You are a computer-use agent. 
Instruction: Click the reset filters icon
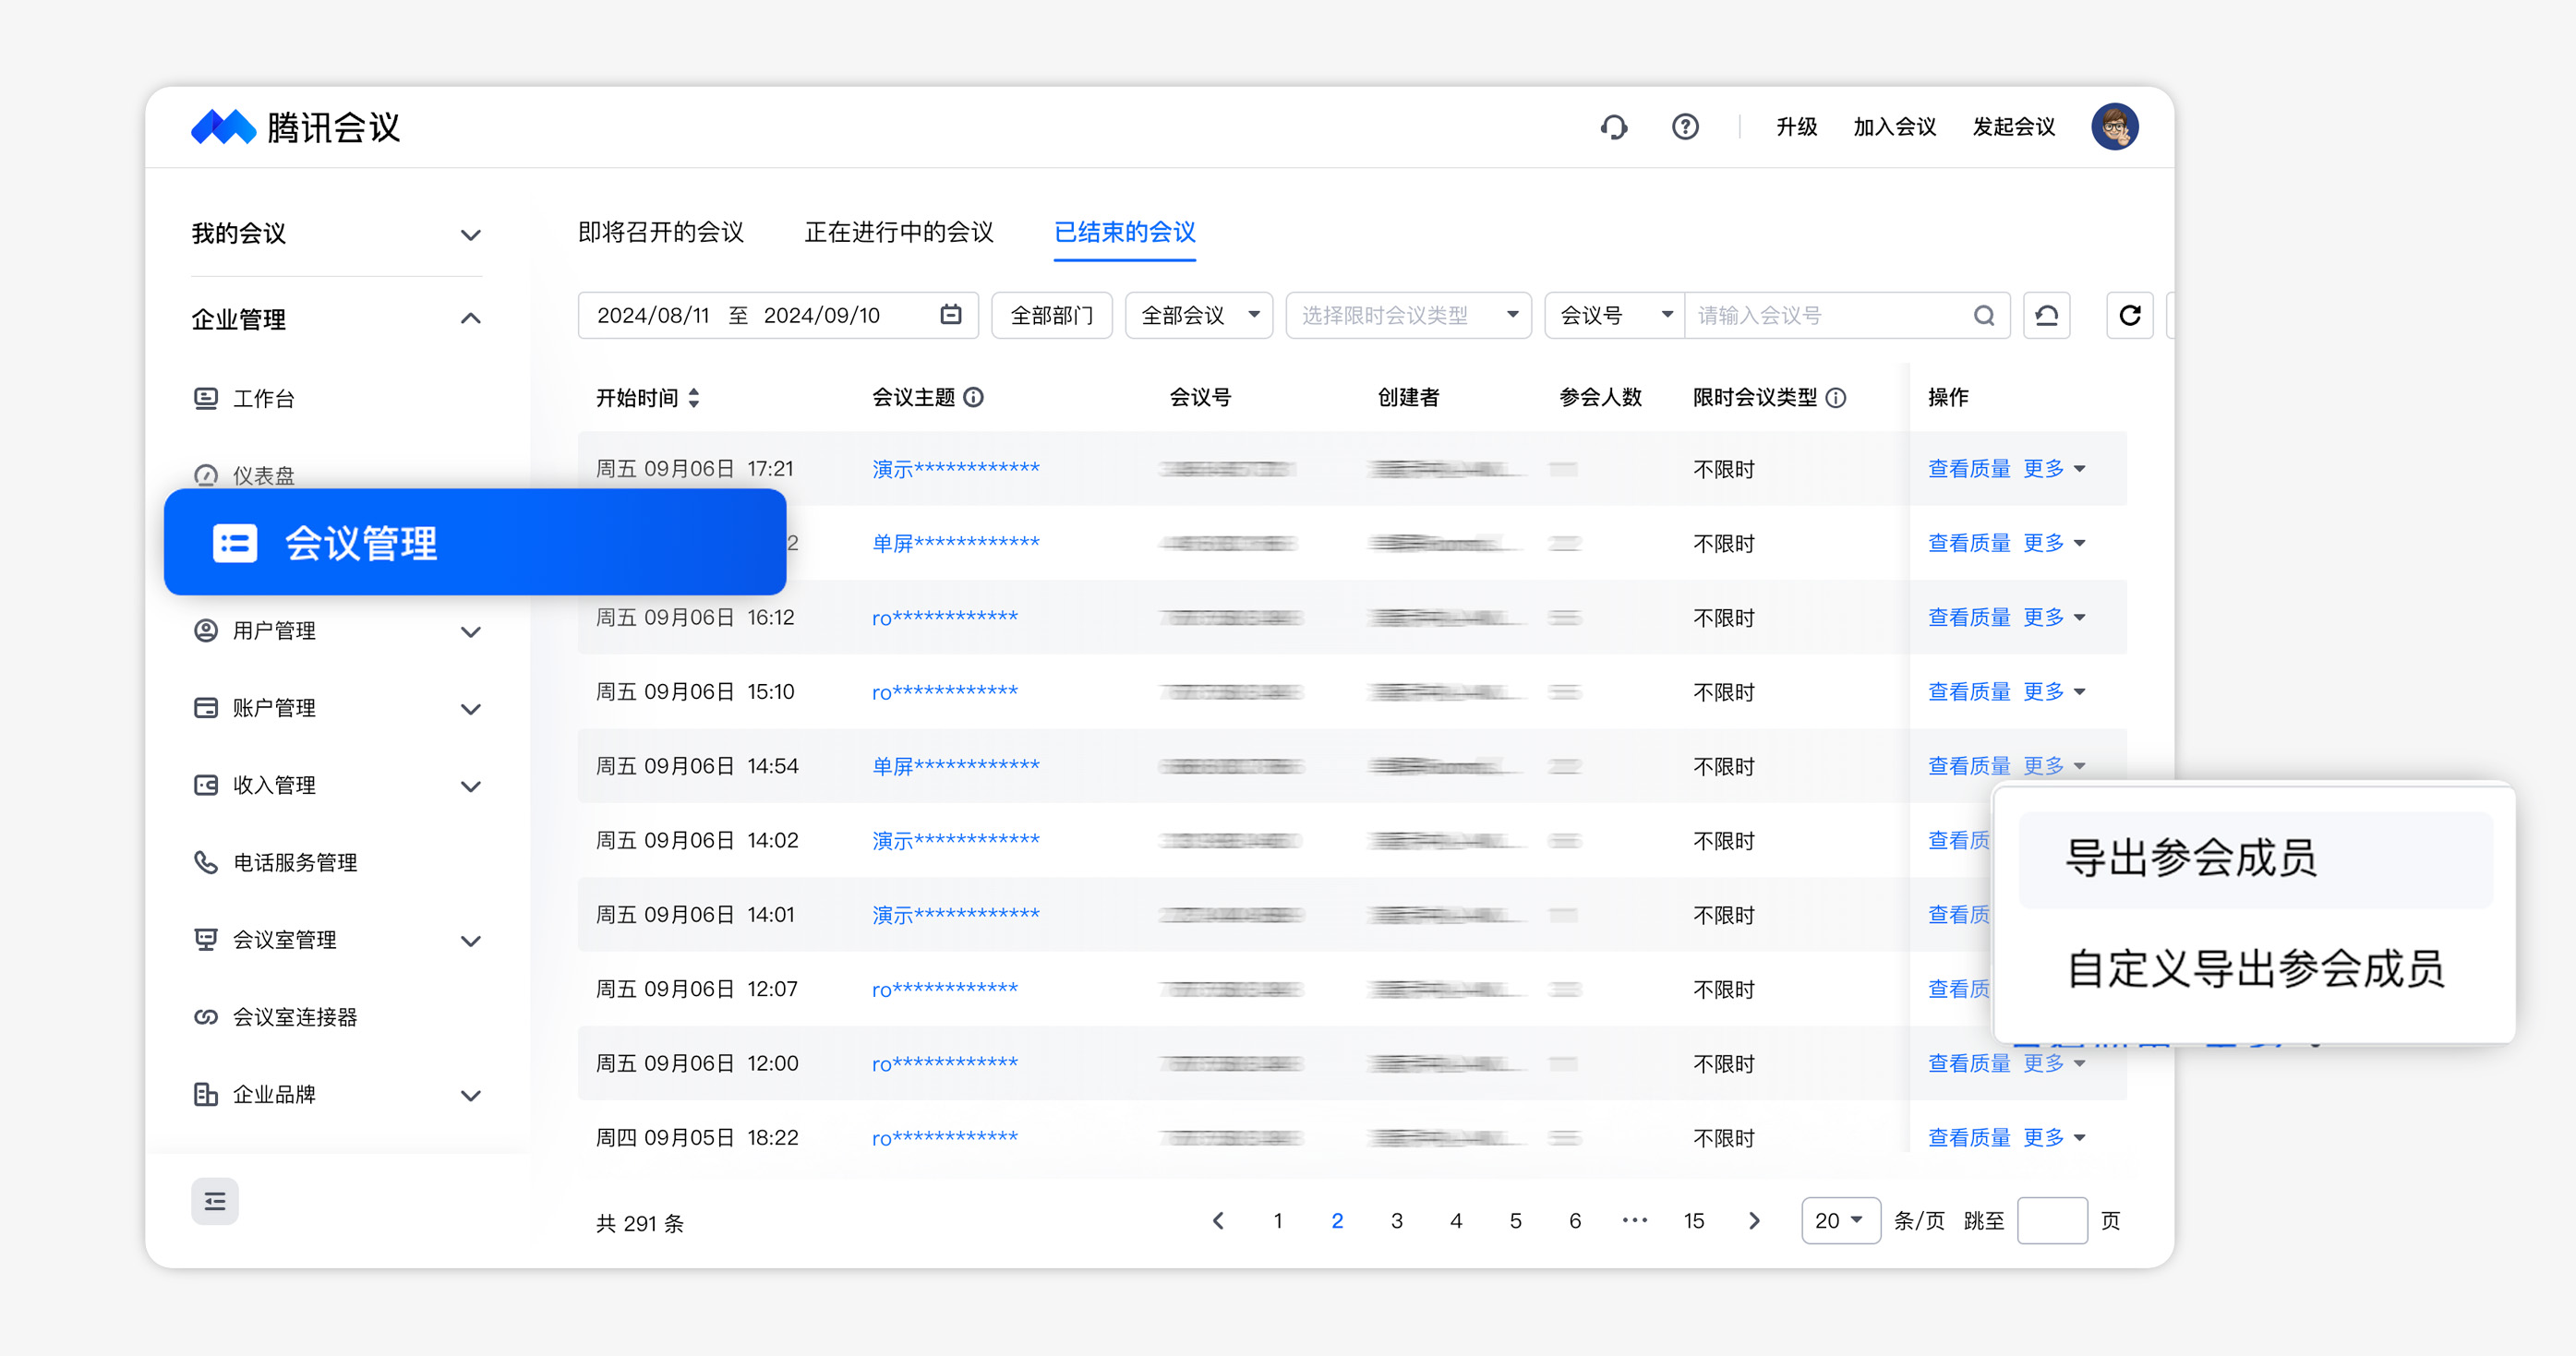[2046, 316]
